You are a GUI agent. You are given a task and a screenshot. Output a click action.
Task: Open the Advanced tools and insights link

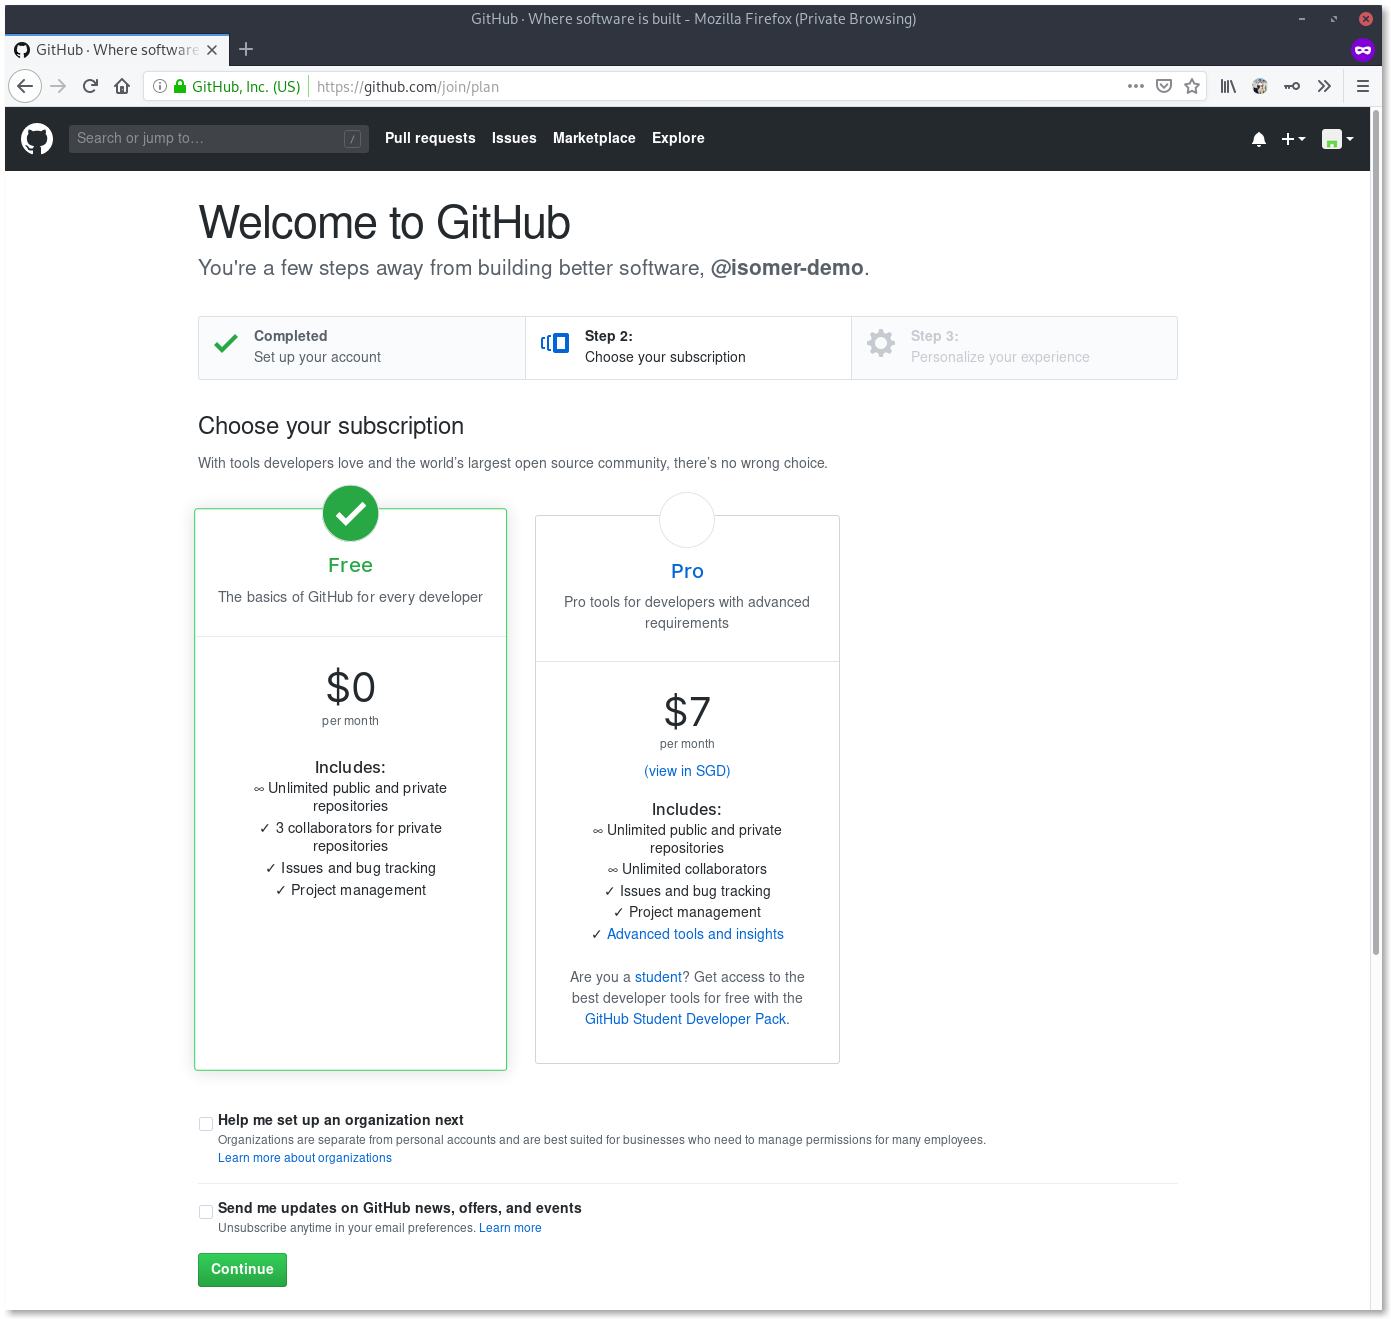point(695,934)
